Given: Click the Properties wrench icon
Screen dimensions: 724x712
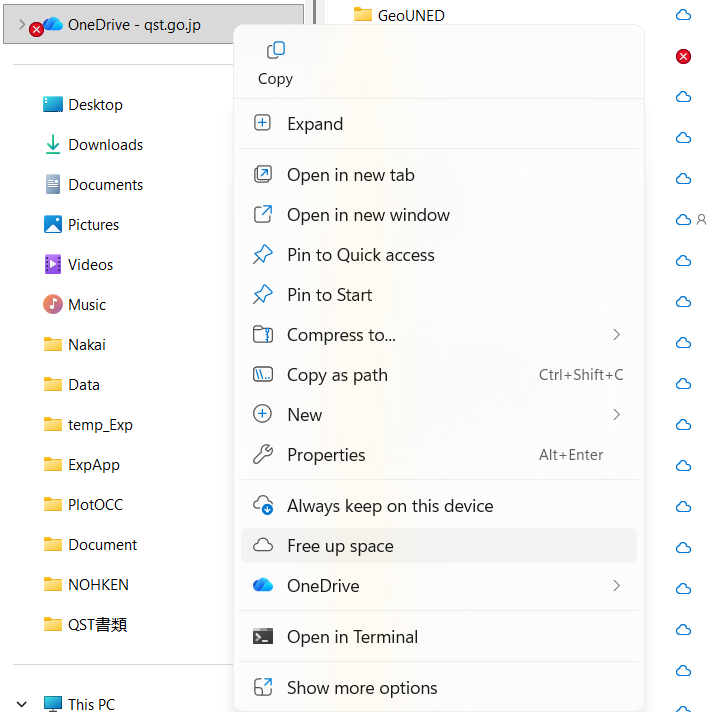Looking at the screenshot, I should (x=263, y=454).
